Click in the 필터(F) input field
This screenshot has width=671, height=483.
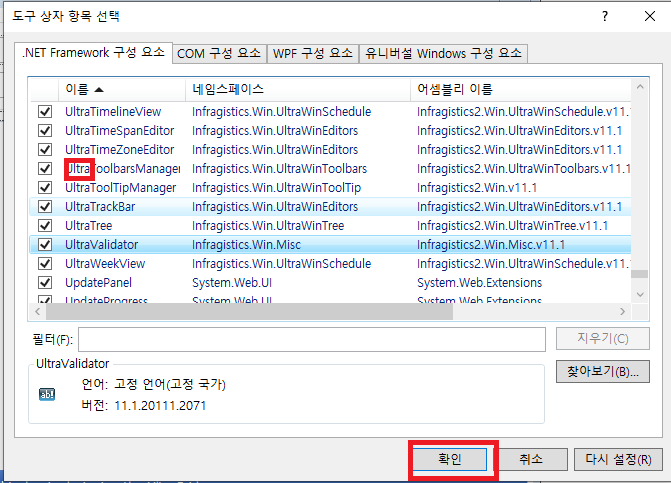click(312, 340)
